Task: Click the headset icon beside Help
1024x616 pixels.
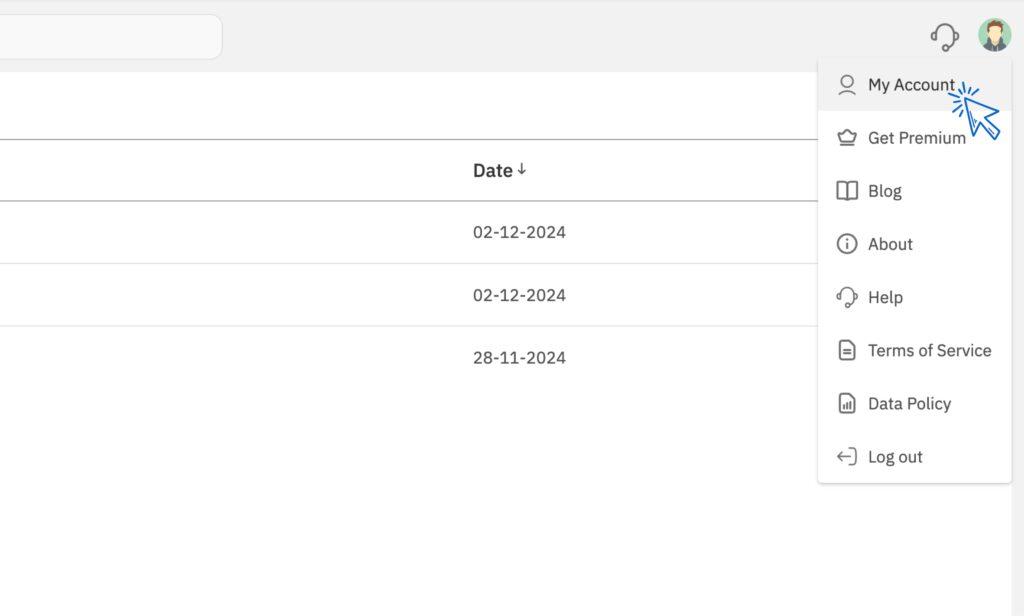Action: pyautogui.click(x=847, y=297)
